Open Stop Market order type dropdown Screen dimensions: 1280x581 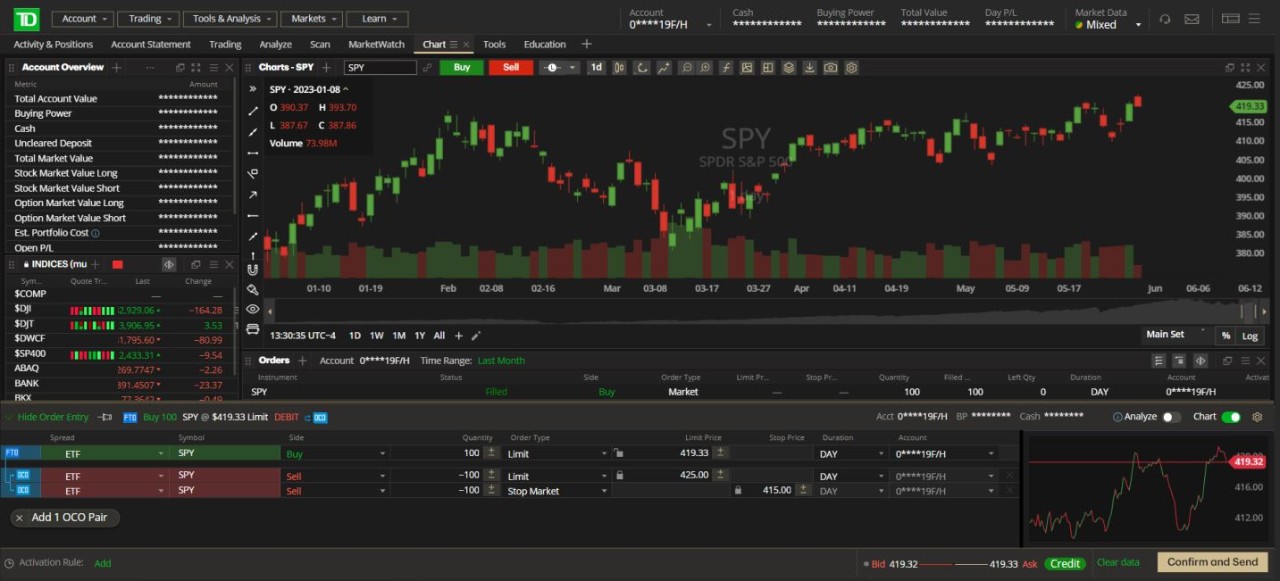pyautogui.click(x=556, y=491)
